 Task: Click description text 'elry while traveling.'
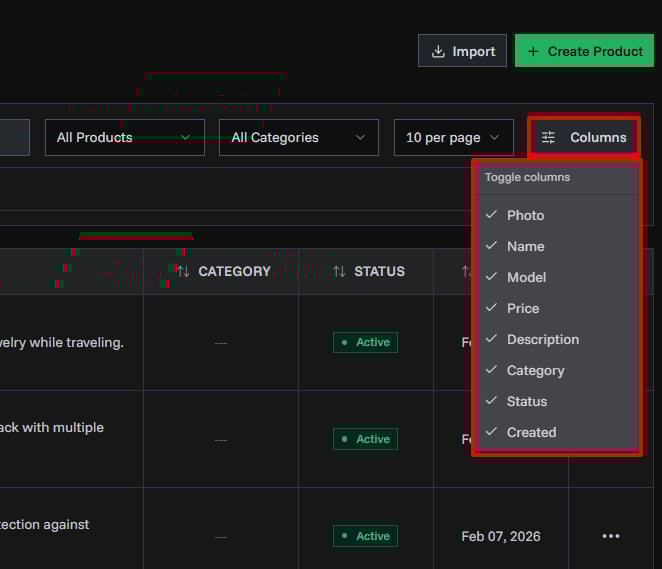(x=62, y=343)
